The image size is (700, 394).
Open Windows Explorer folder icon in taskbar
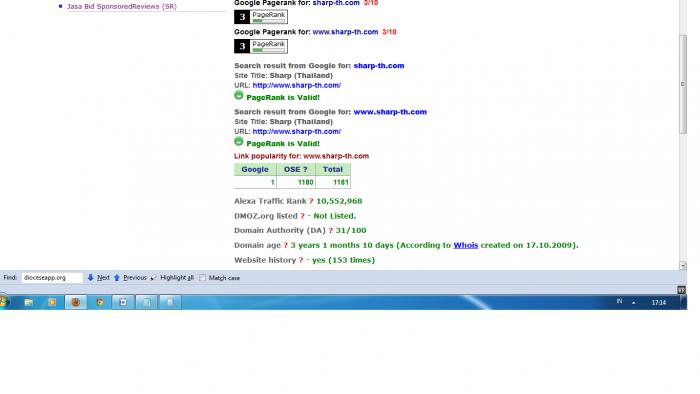coord(29,302)
